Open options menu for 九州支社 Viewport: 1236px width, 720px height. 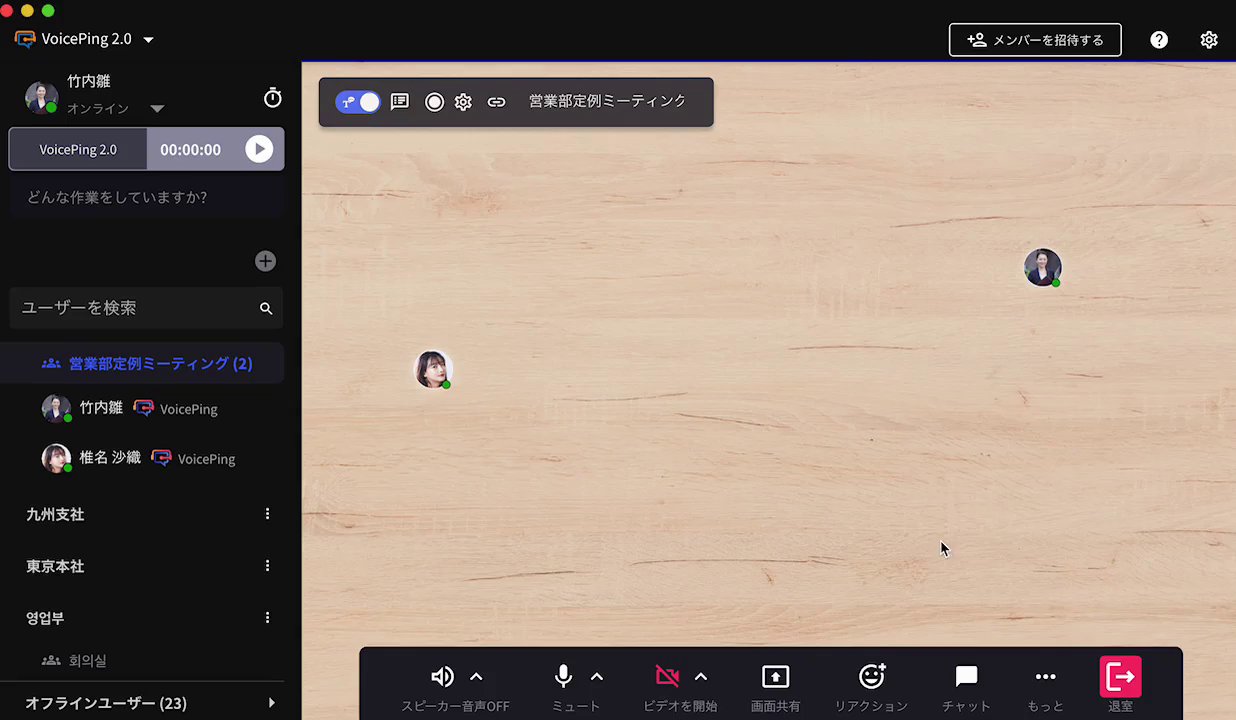267,514
